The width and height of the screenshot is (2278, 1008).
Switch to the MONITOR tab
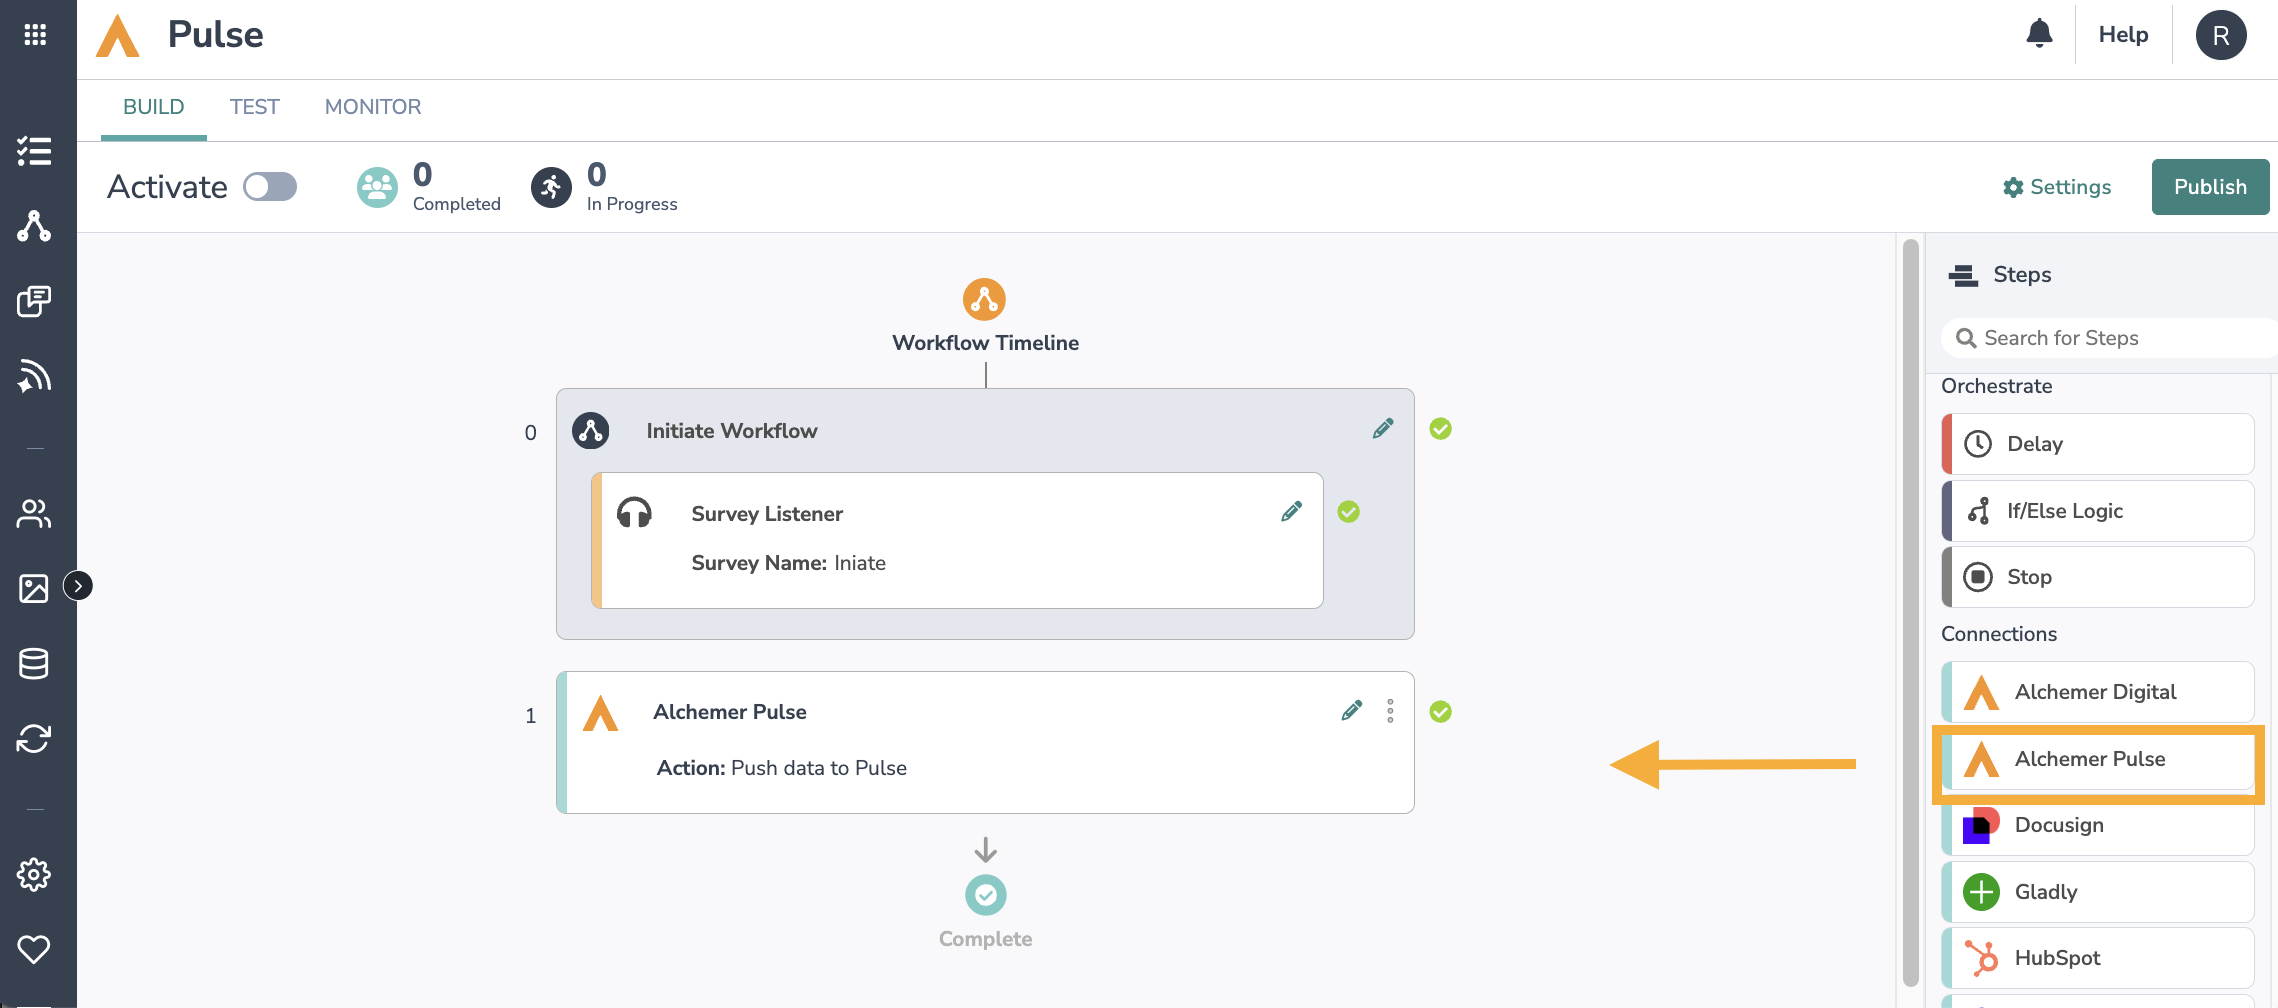coord(373,107)
